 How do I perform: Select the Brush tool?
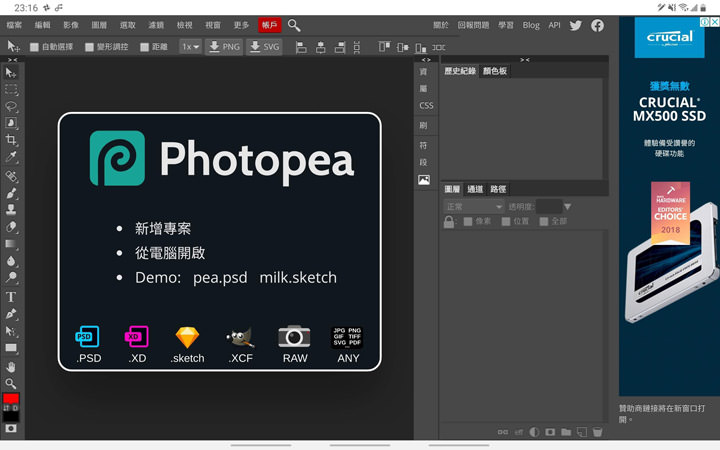pos(11,193)
